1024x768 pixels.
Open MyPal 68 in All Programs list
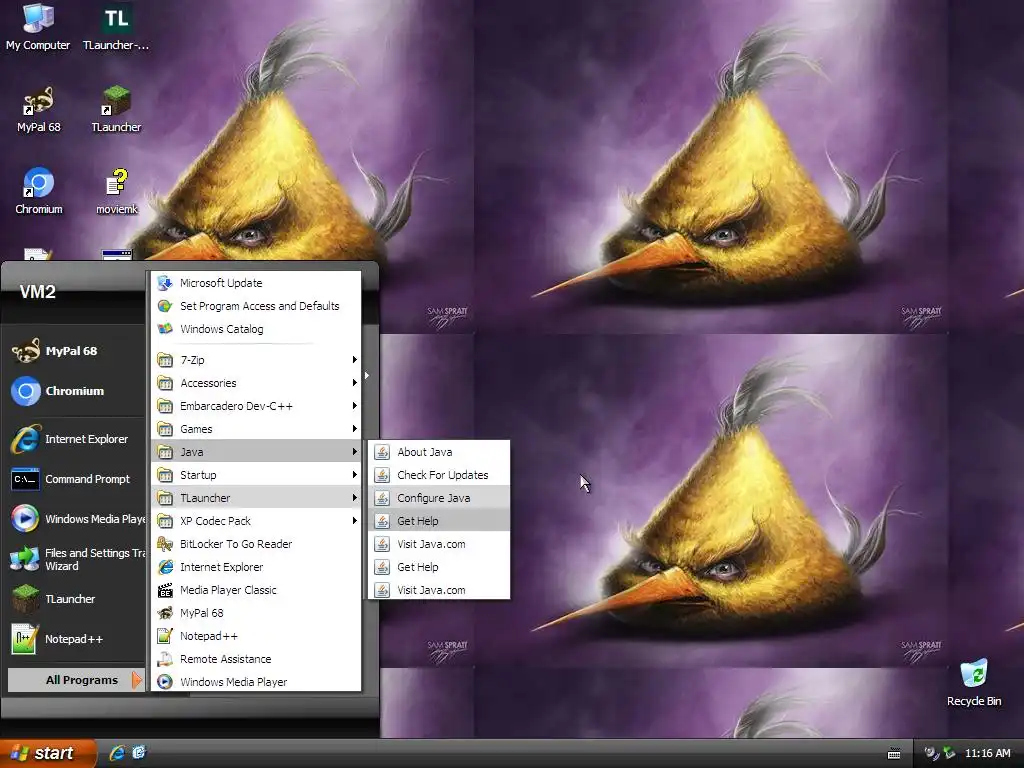point(256,613)
